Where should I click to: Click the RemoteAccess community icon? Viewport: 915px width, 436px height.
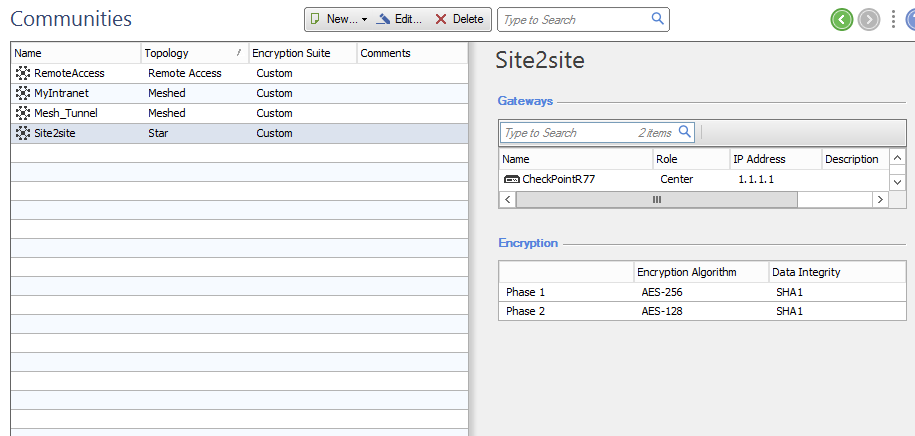click(23, 74)
